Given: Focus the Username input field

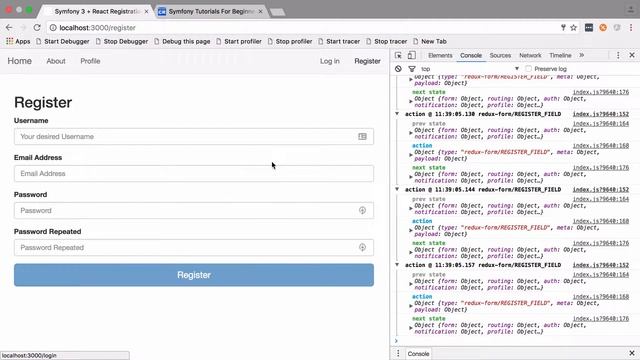Looking at the screenshot, I should [x=194, y=136].
